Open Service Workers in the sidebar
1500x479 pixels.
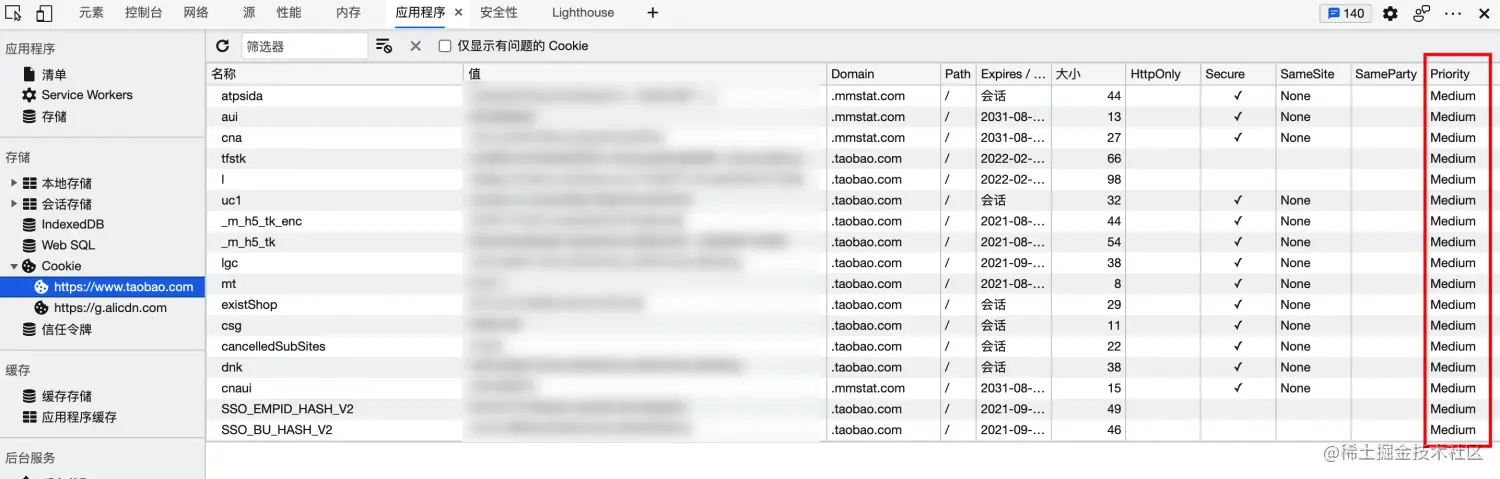coord(87,95)
